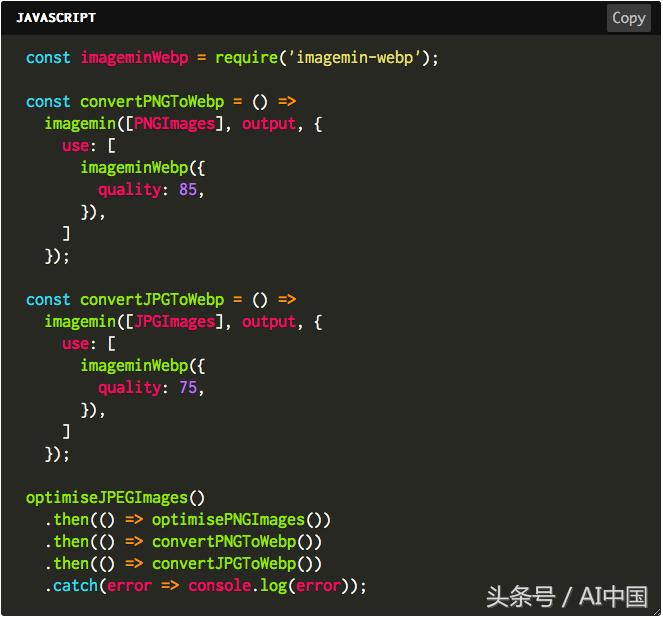Click optimiseJPEGImages() call
This screenshot has width=663, height=617.
point(115,498)
